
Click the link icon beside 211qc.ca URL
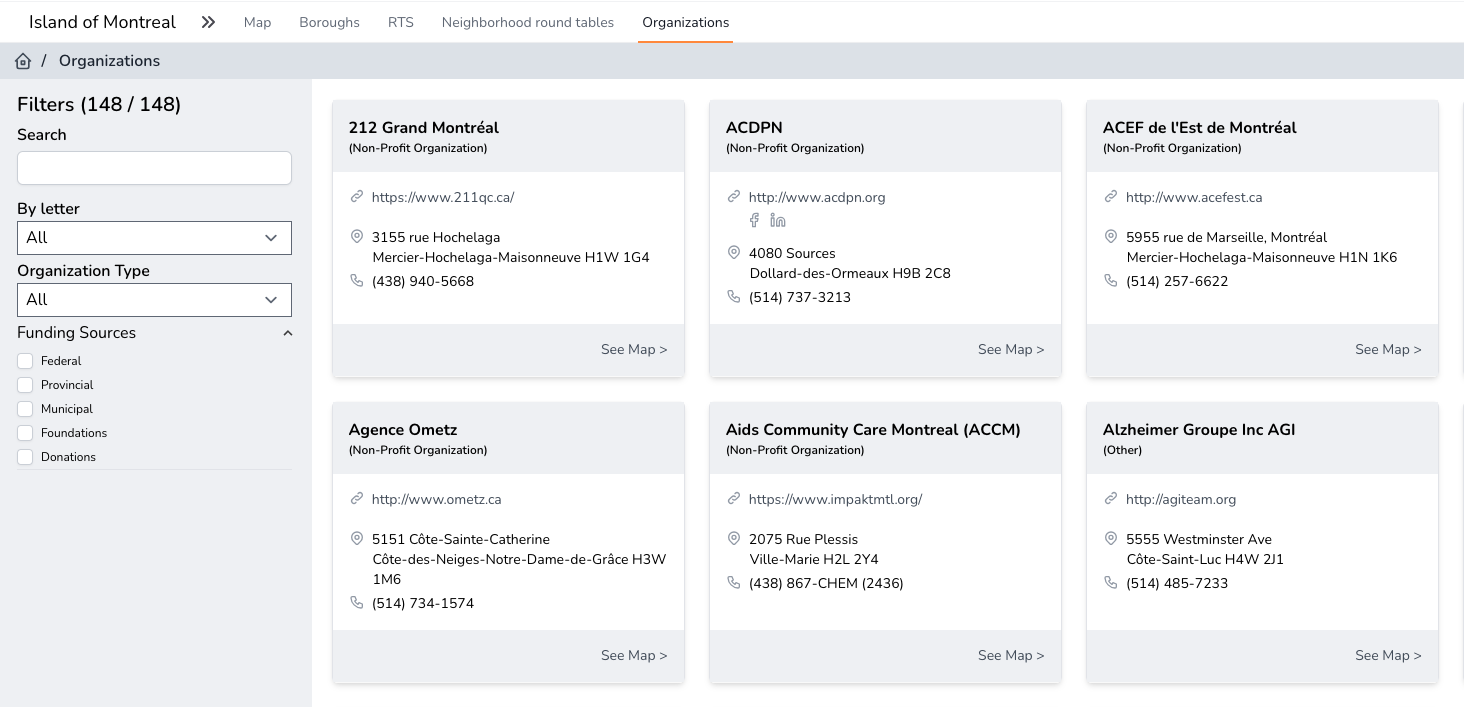[356, 197]
